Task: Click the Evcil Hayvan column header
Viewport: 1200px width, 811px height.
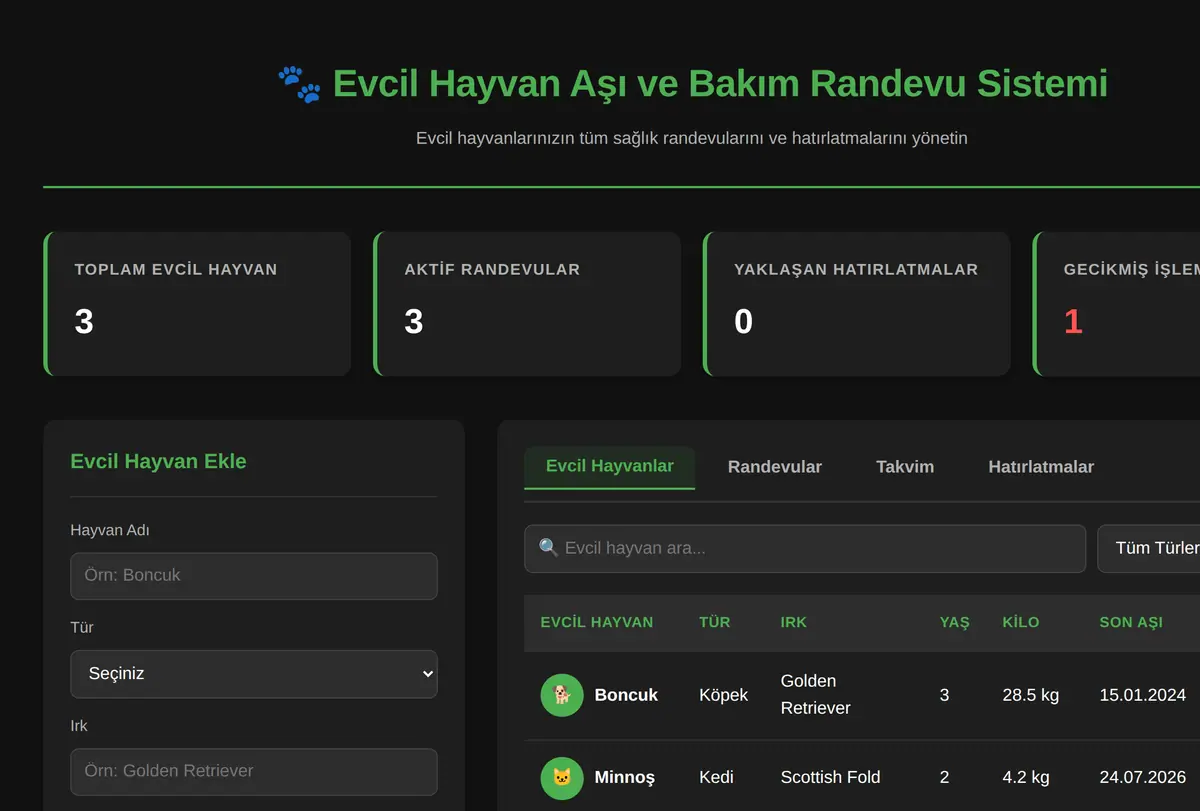Action: coord(597,622)
